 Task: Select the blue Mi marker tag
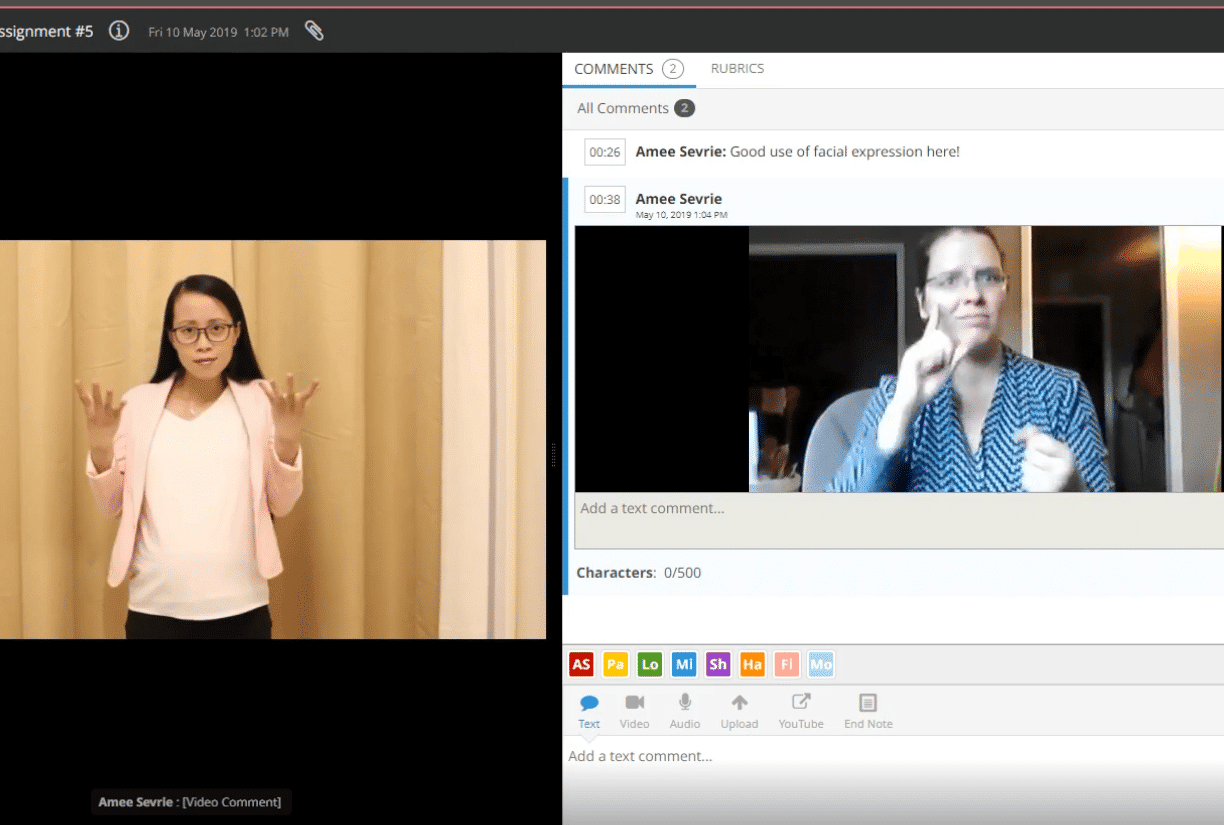tap(684, 664)
